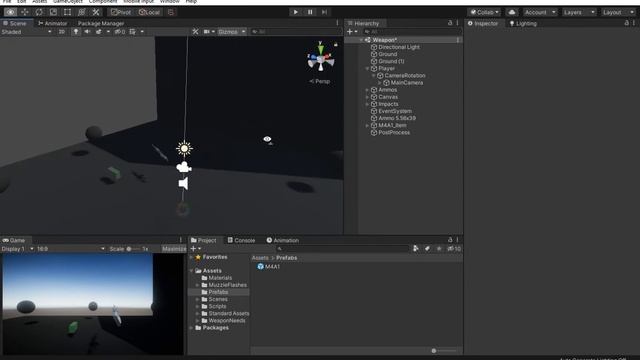Open the 16:9 aspect ratio dropdown
Image resolution: width=640 pixels, height=360 pixels.
pos(70,249)
